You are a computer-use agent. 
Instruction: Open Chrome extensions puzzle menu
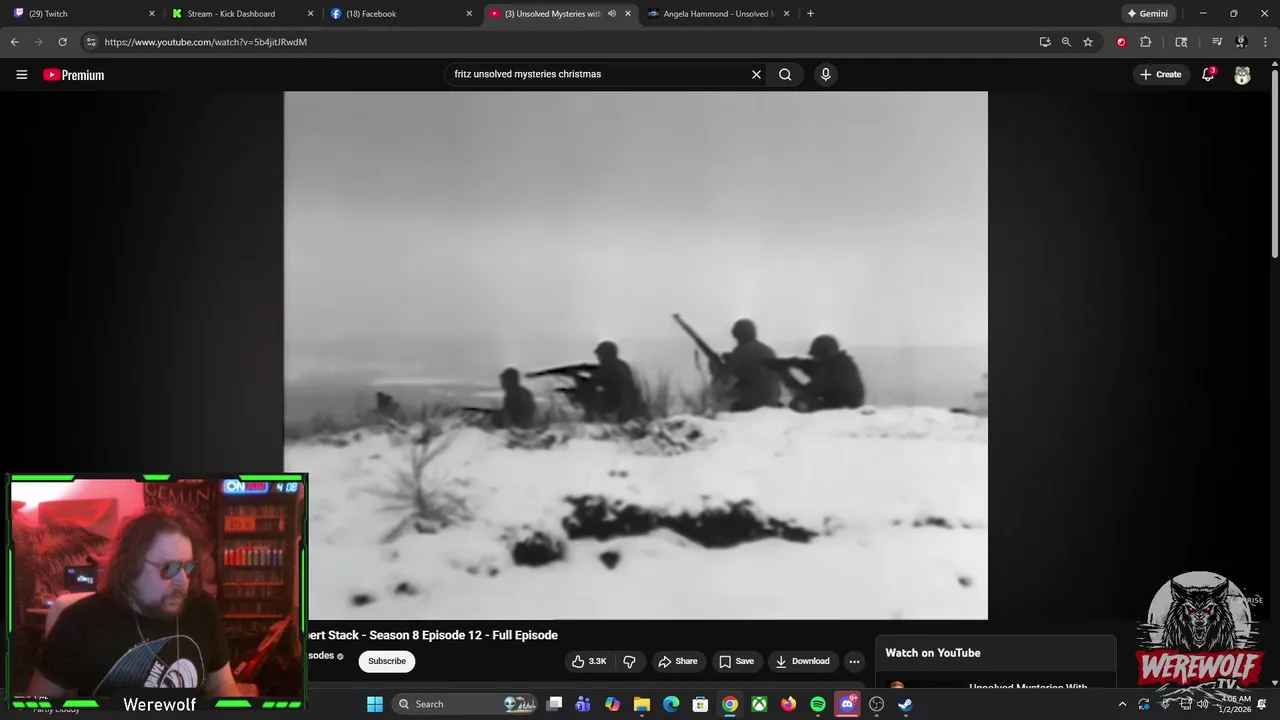coord(1146,42)
